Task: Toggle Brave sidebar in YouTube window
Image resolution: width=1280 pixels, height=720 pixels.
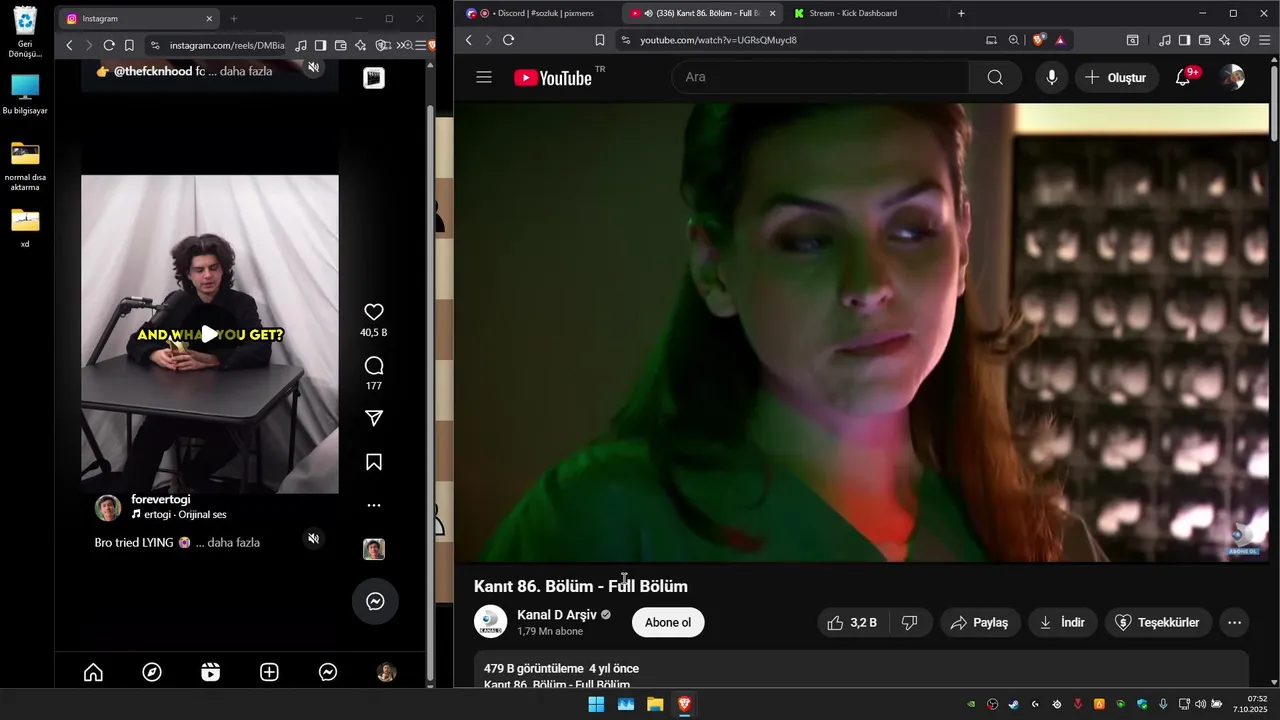Action: tap(1184, 40)
